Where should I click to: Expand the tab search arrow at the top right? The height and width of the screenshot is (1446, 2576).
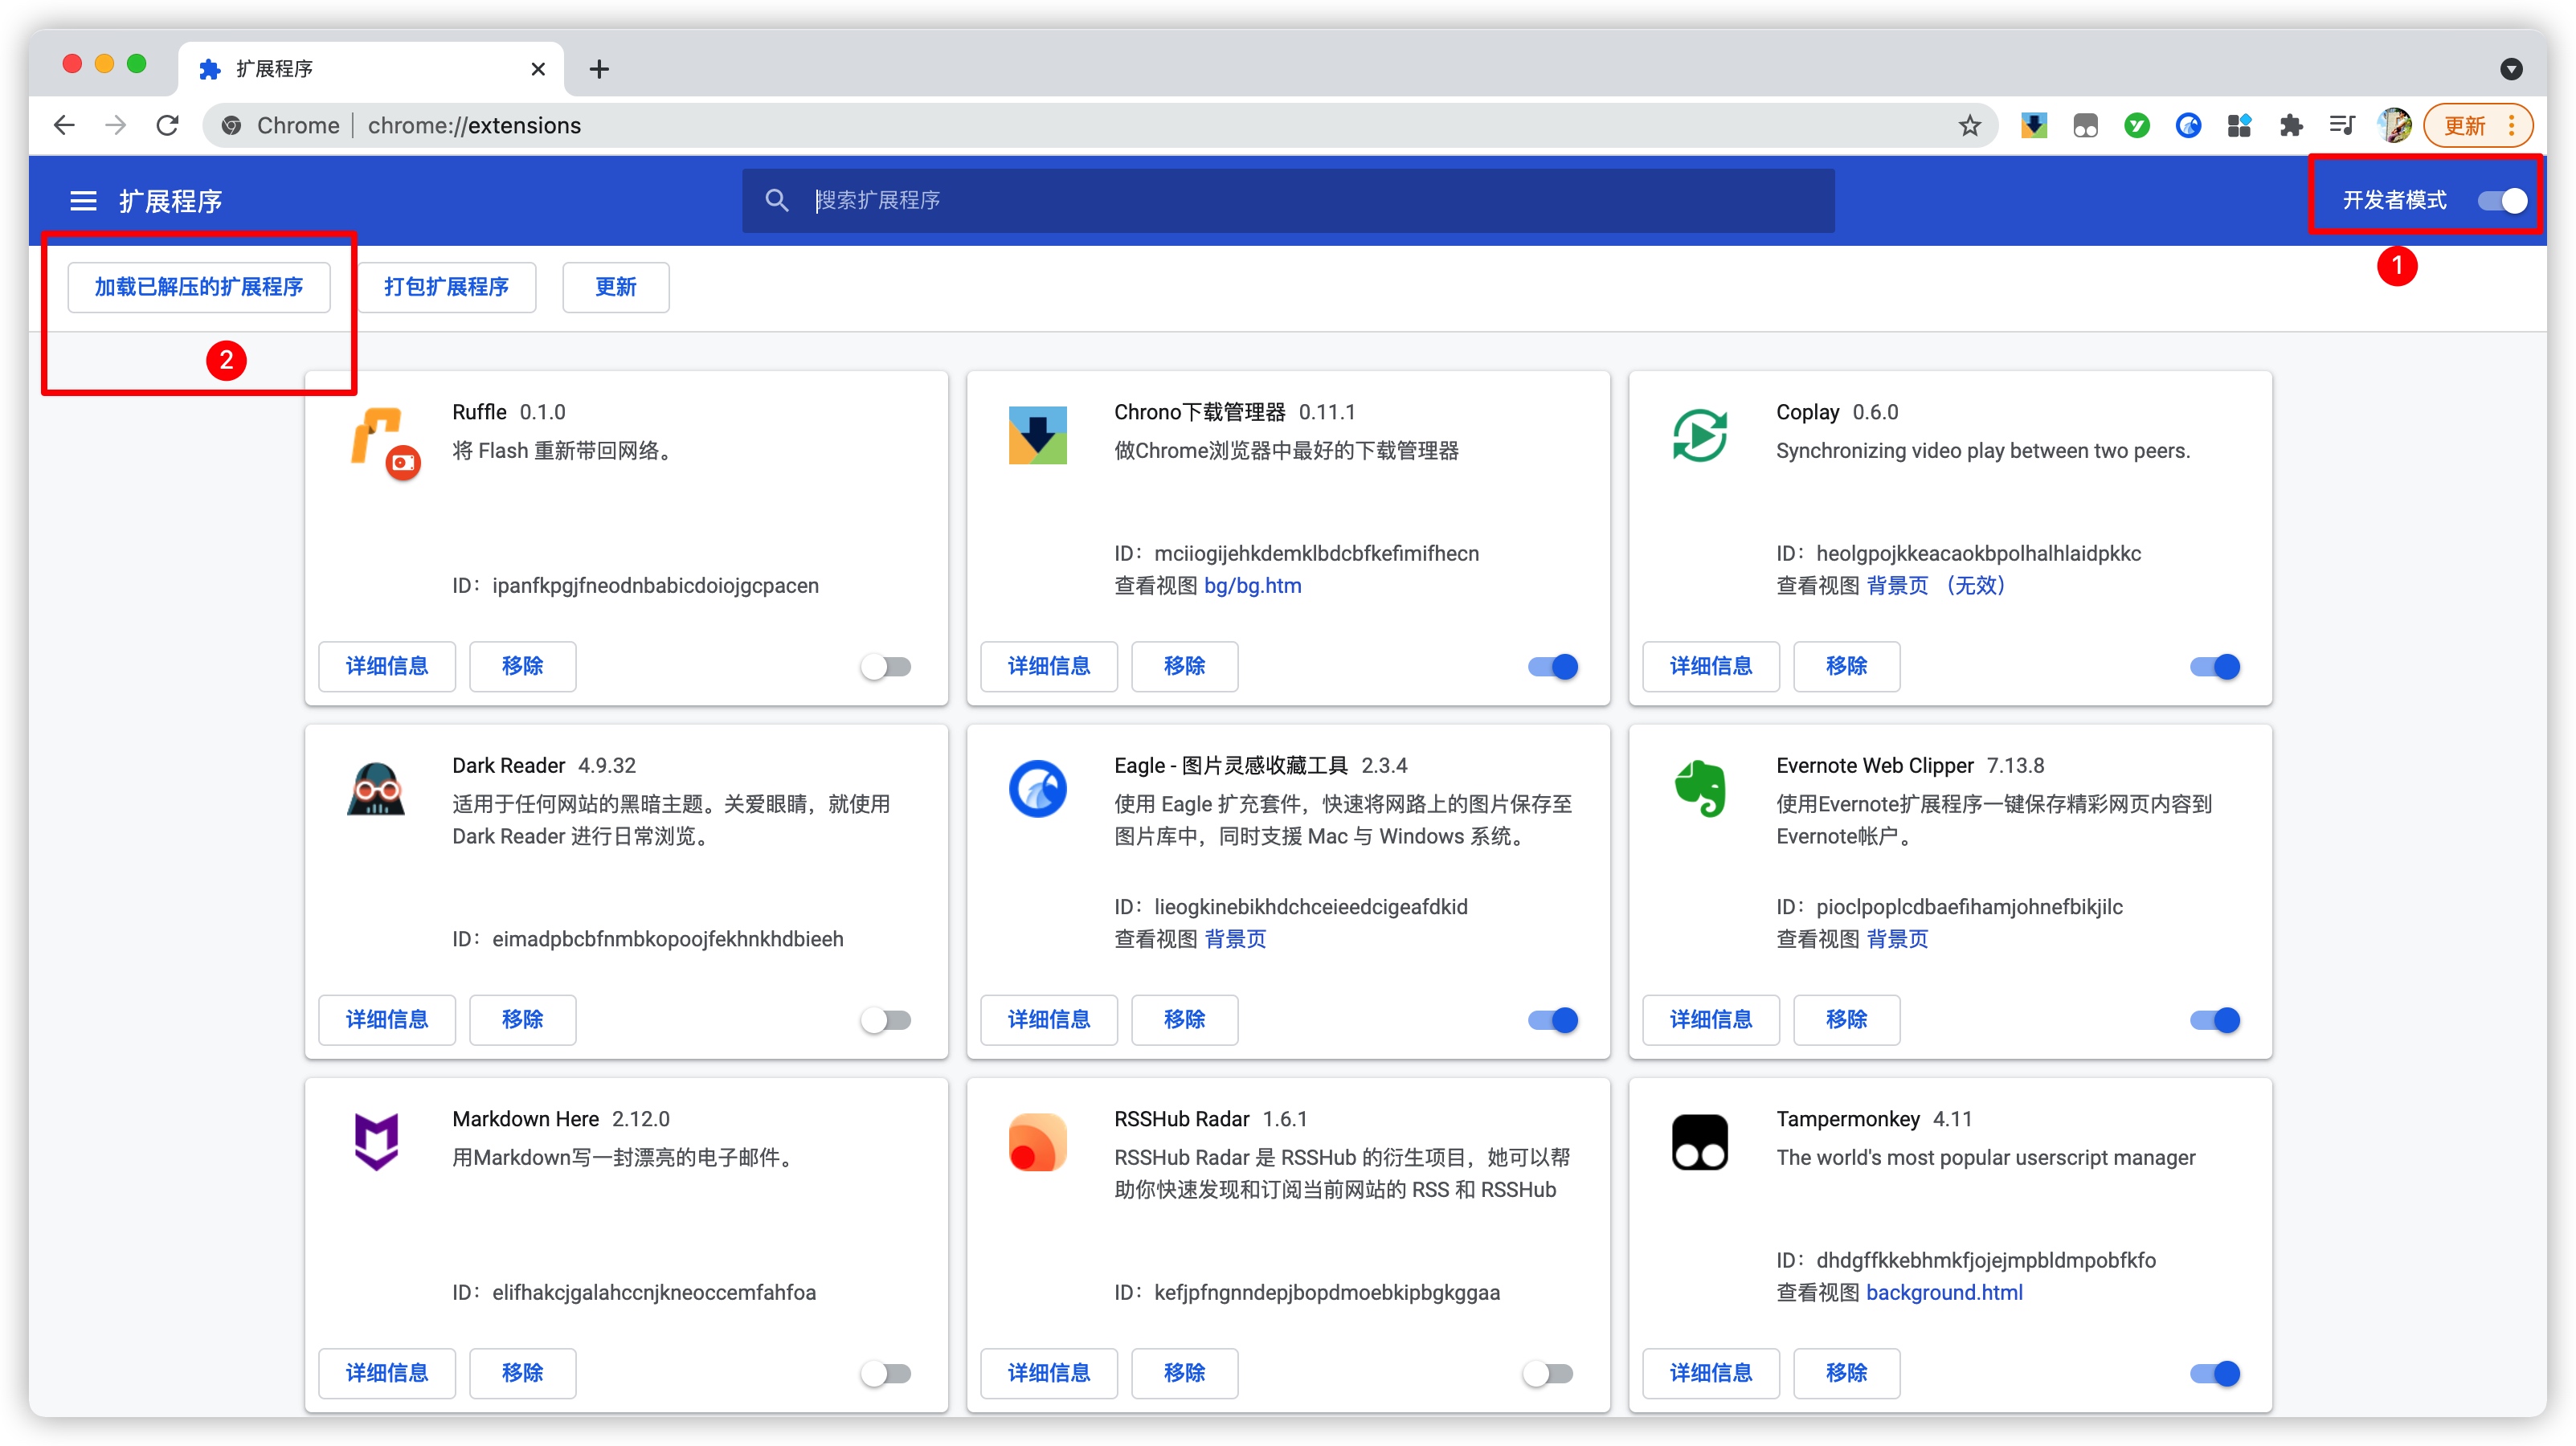coord(2511,69)
